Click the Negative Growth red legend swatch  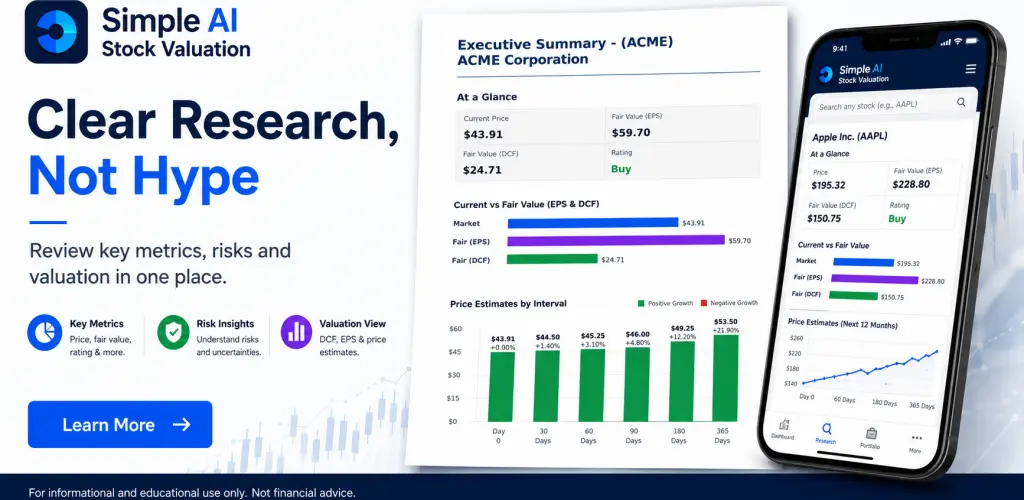coord(704,303)
